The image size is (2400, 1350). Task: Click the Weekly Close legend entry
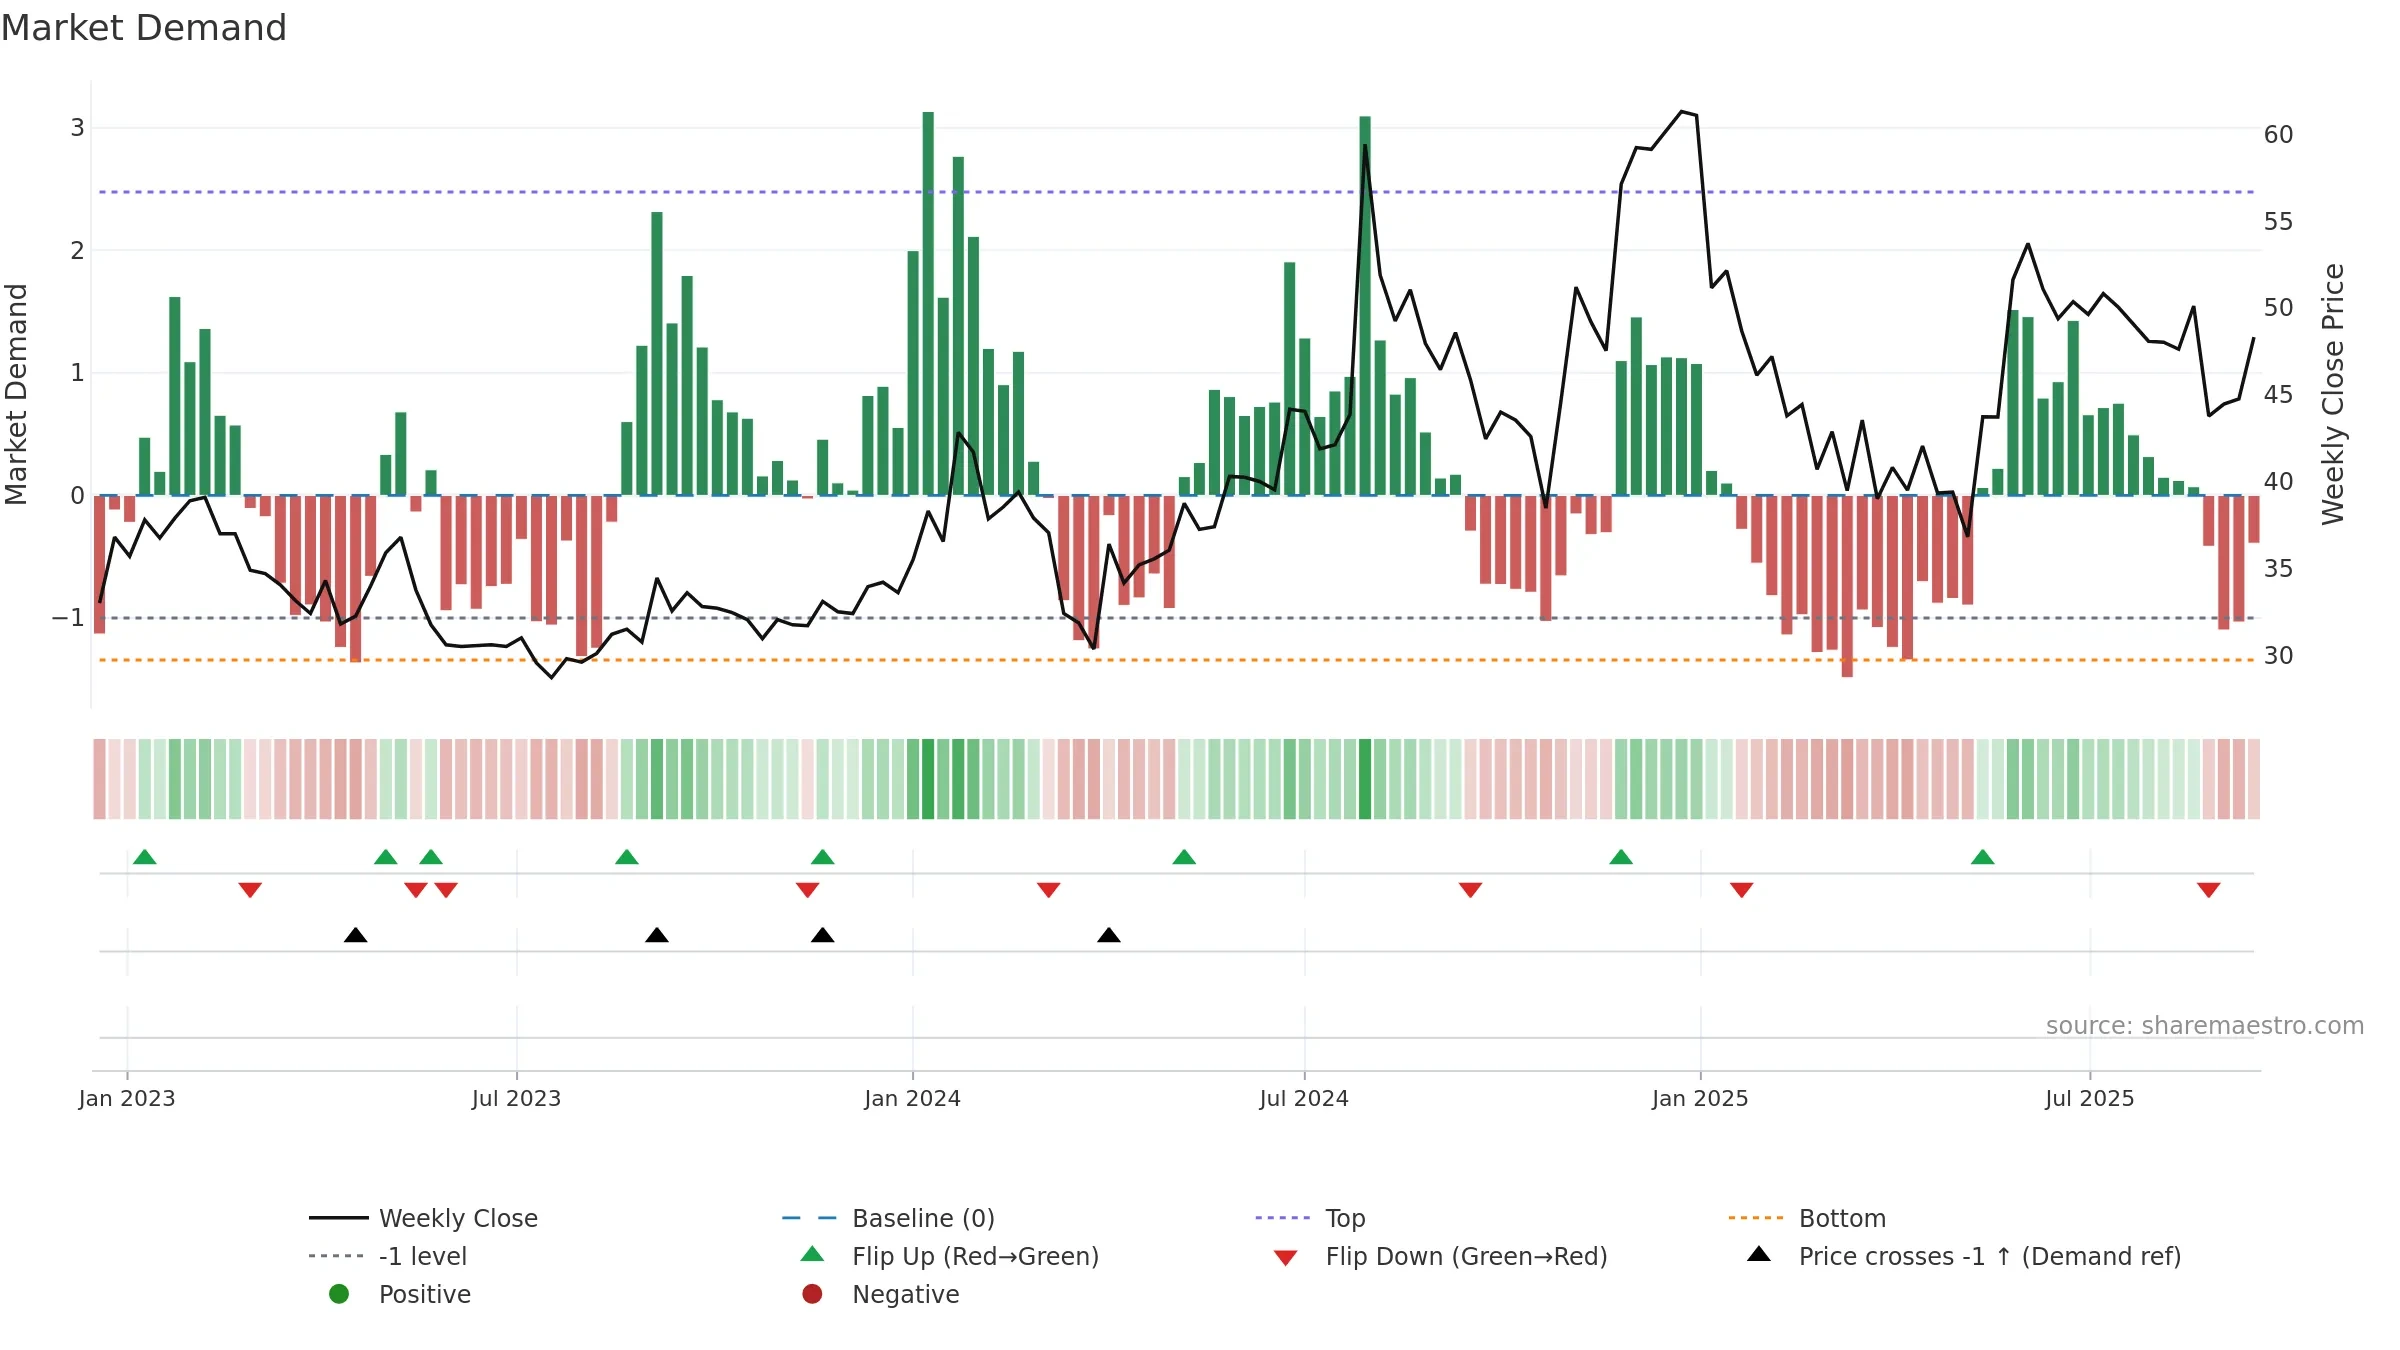tap(424, 1218)
